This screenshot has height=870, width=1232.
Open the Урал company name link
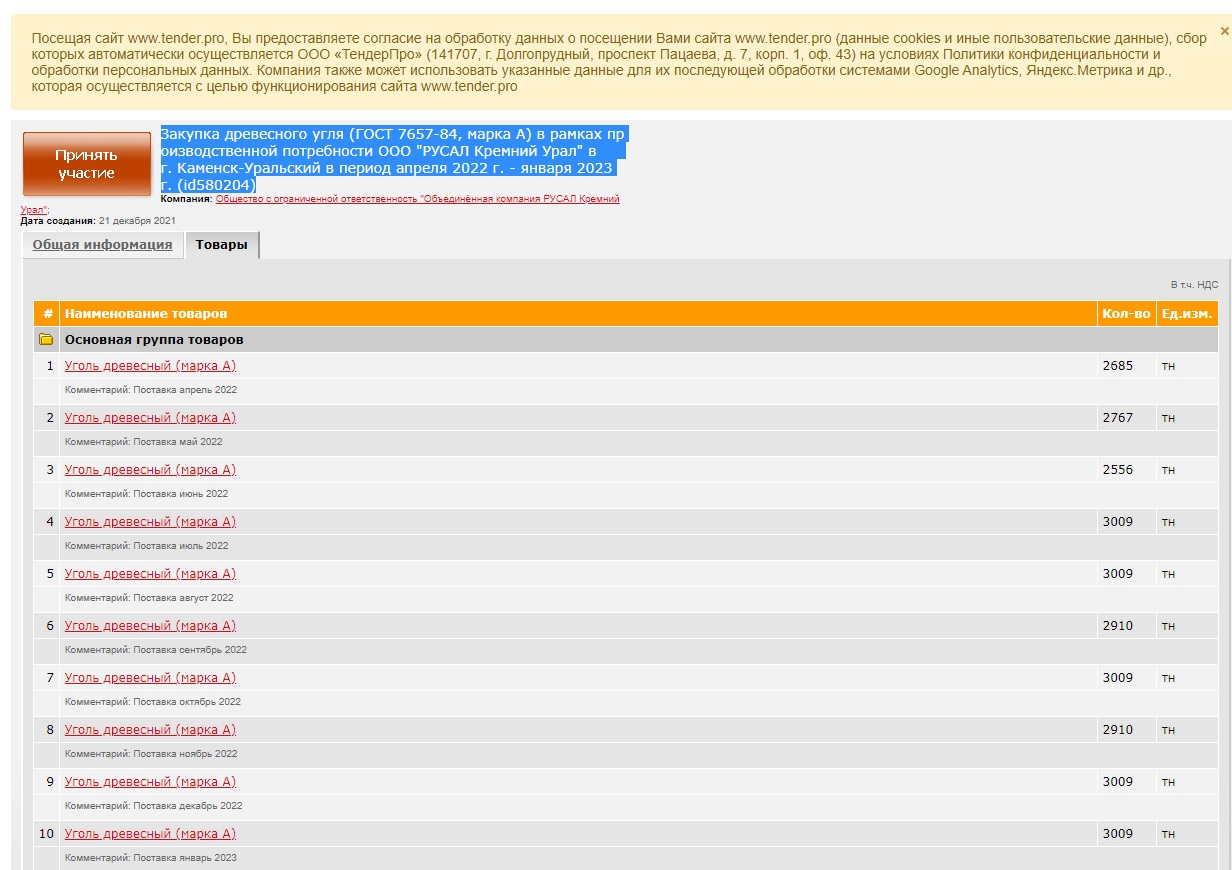point(34,210)
